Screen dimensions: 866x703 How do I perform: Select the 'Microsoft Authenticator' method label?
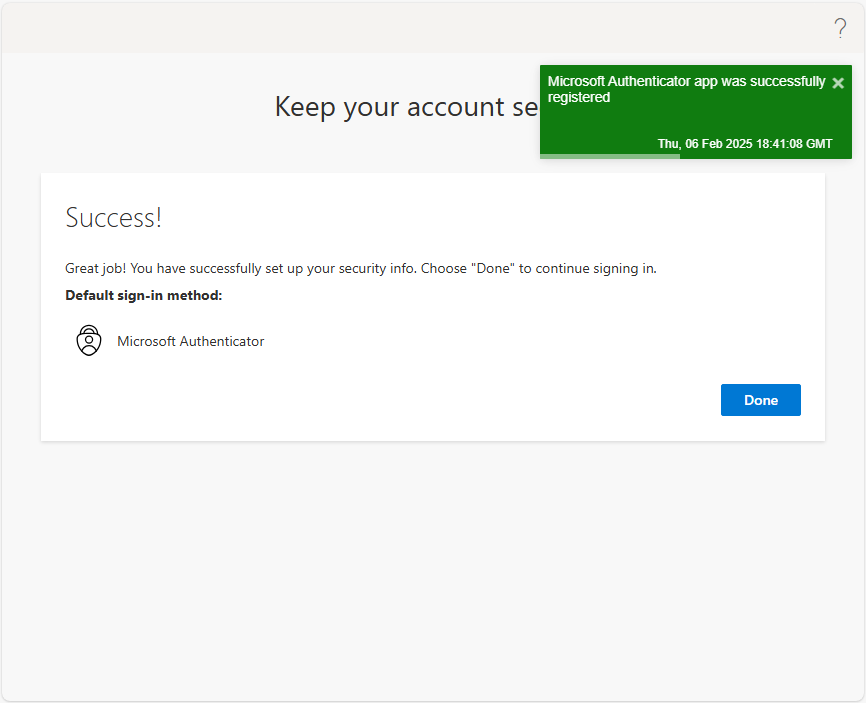point(191,341)
